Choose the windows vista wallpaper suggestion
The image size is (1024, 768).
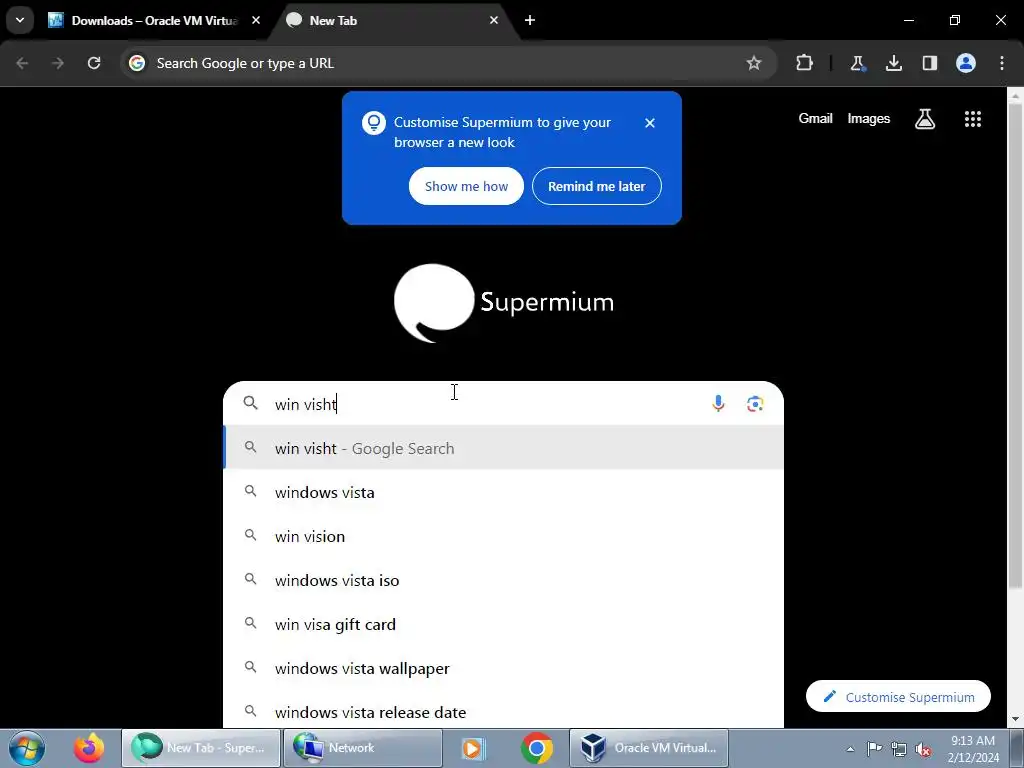504,668
